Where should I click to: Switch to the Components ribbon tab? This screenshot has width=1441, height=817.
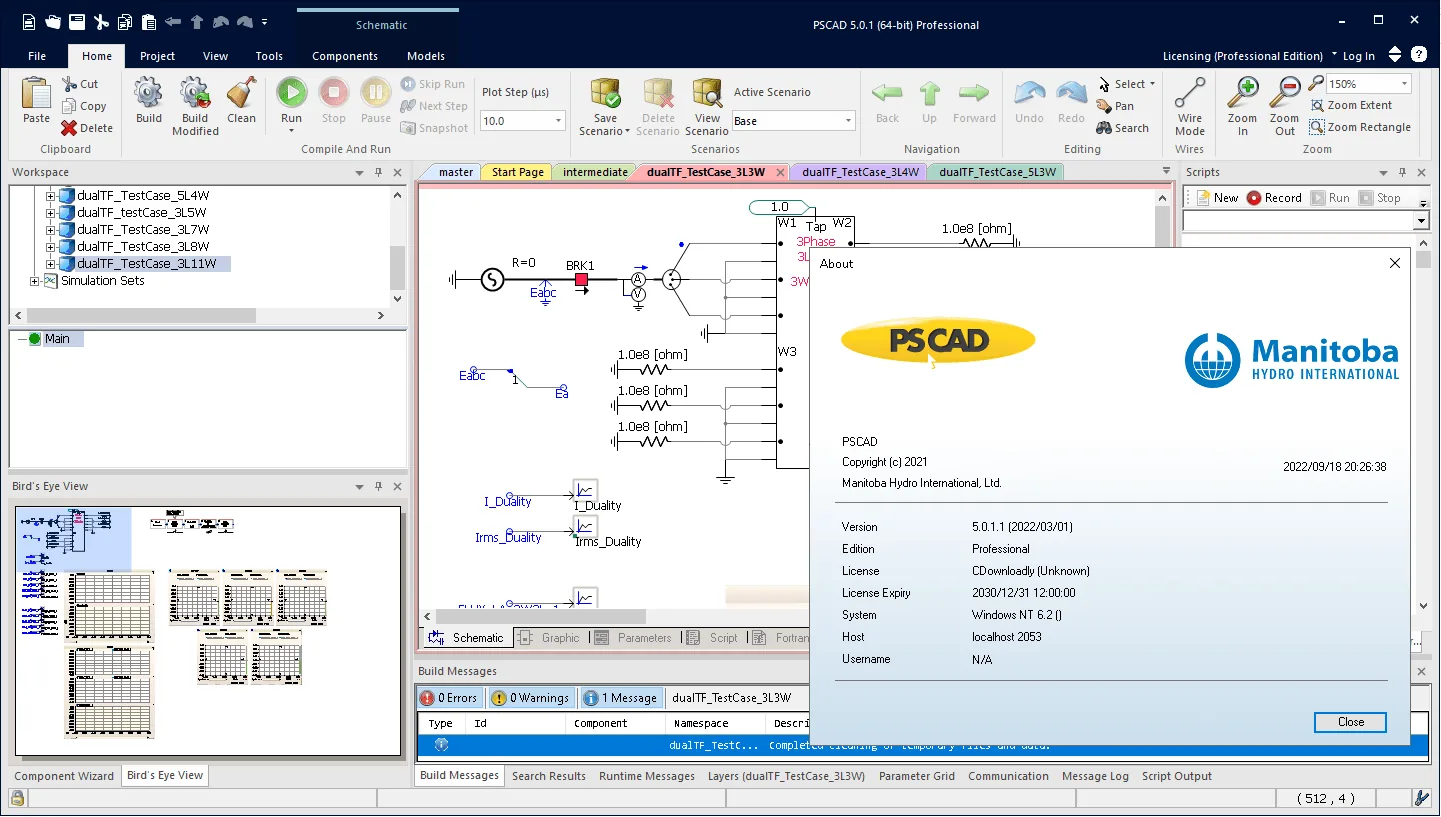tap(344, 56)
